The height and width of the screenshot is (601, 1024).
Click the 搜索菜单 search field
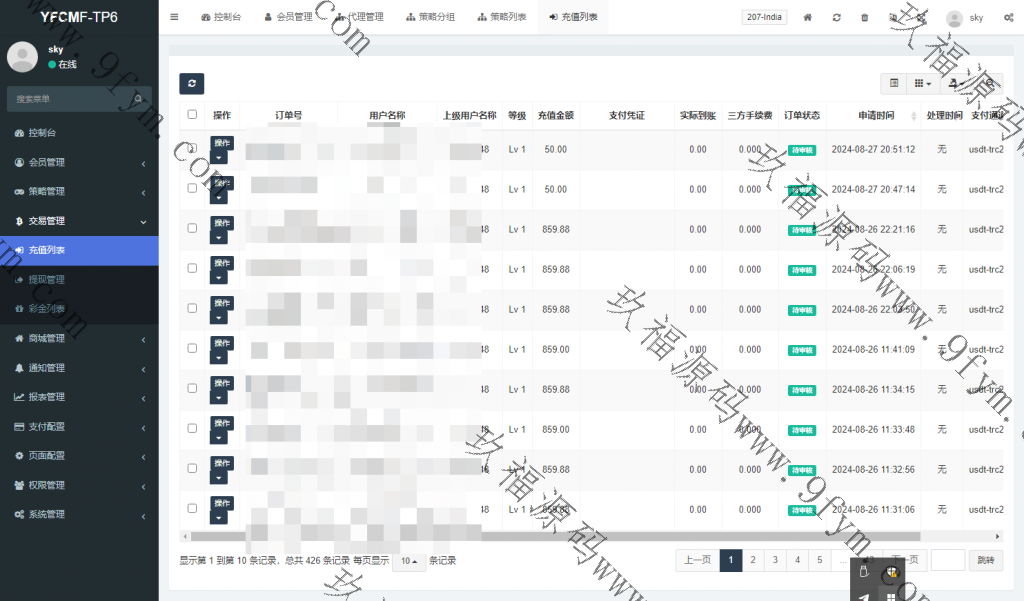tap(70, 99)
